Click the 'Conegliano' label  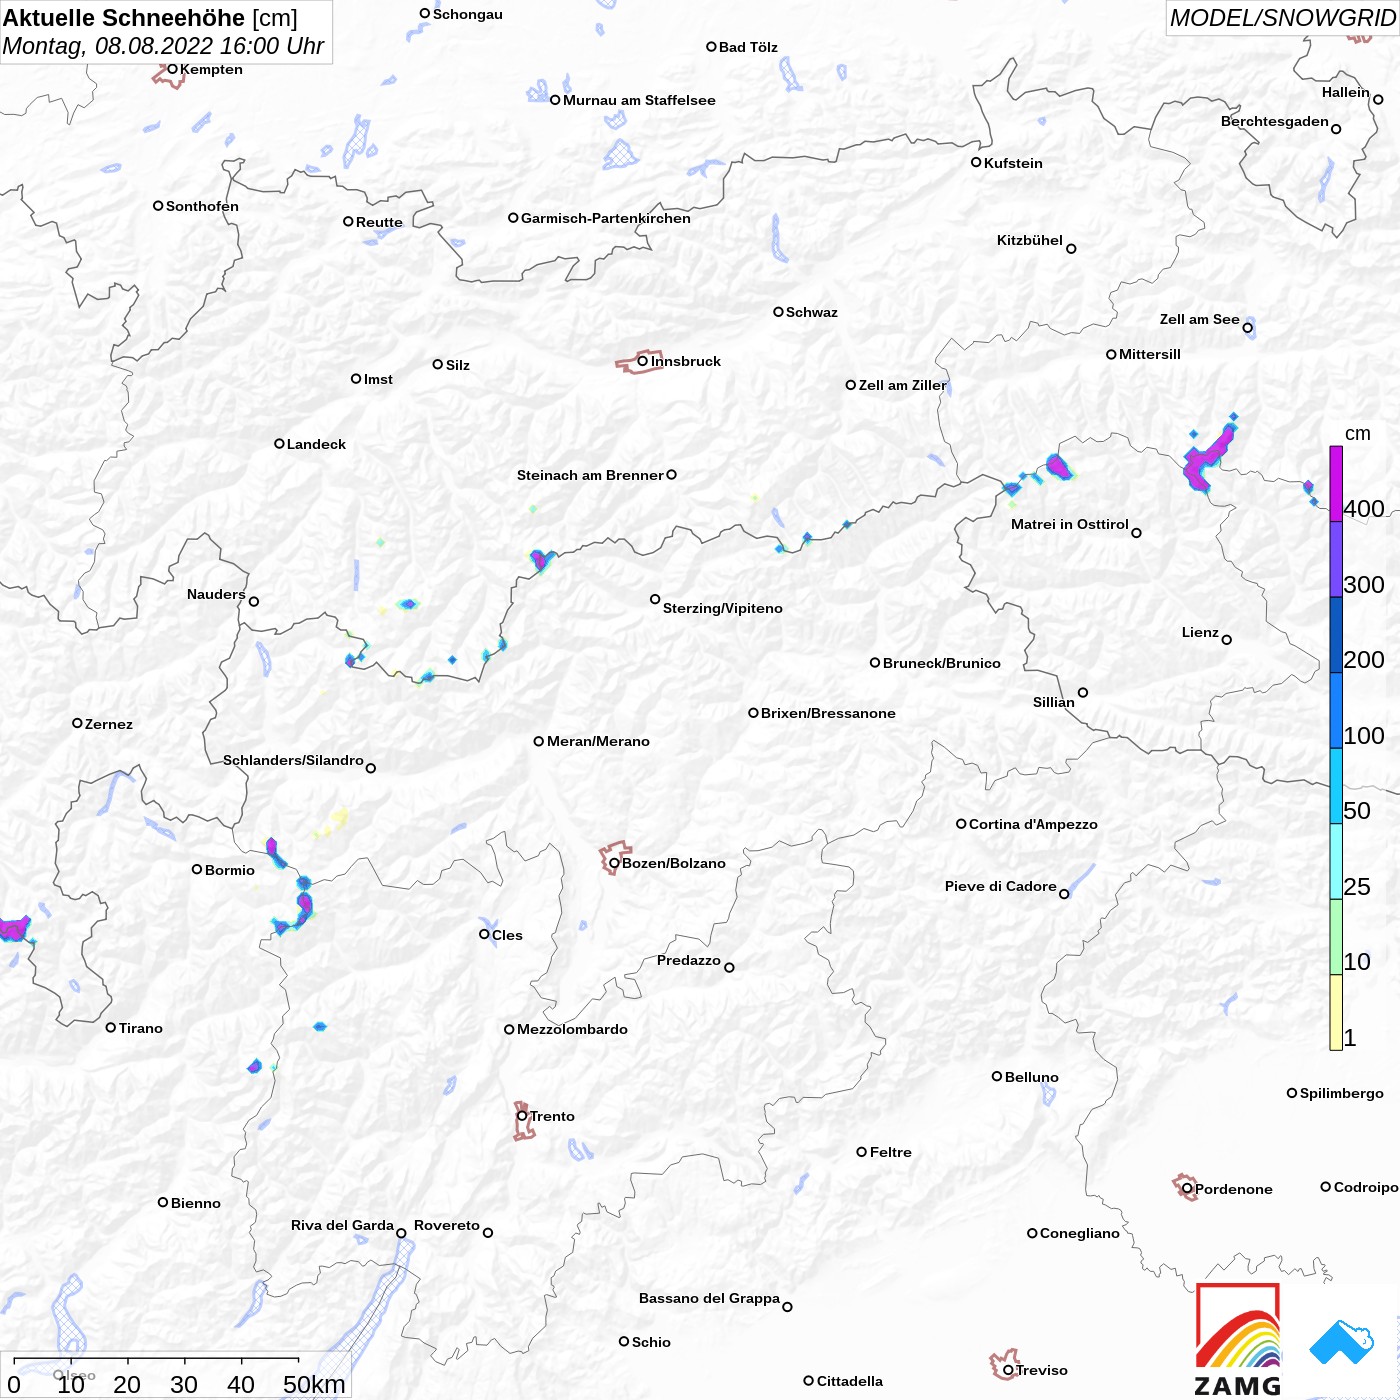click(x=1080, y=1233)
